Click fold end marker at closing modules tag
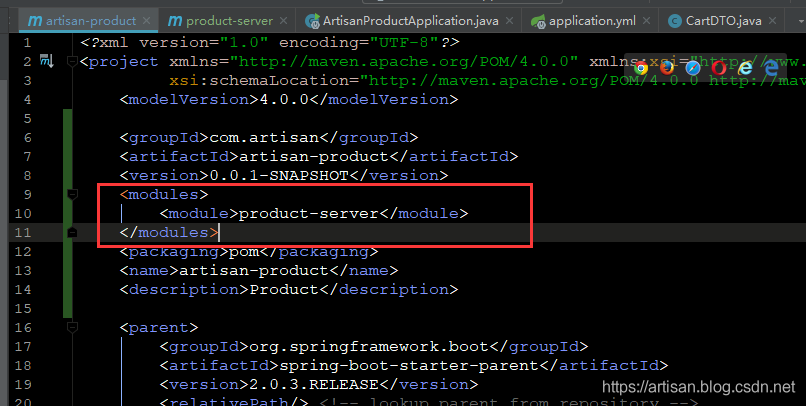806x406 pixels. coord(72,232)
